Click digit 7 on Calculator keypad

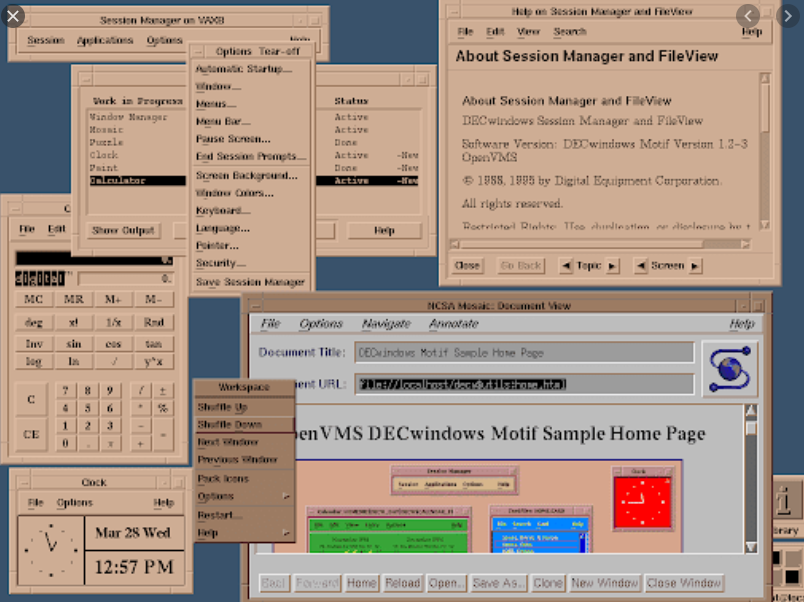pyautogui.click(x=65, y=391)
